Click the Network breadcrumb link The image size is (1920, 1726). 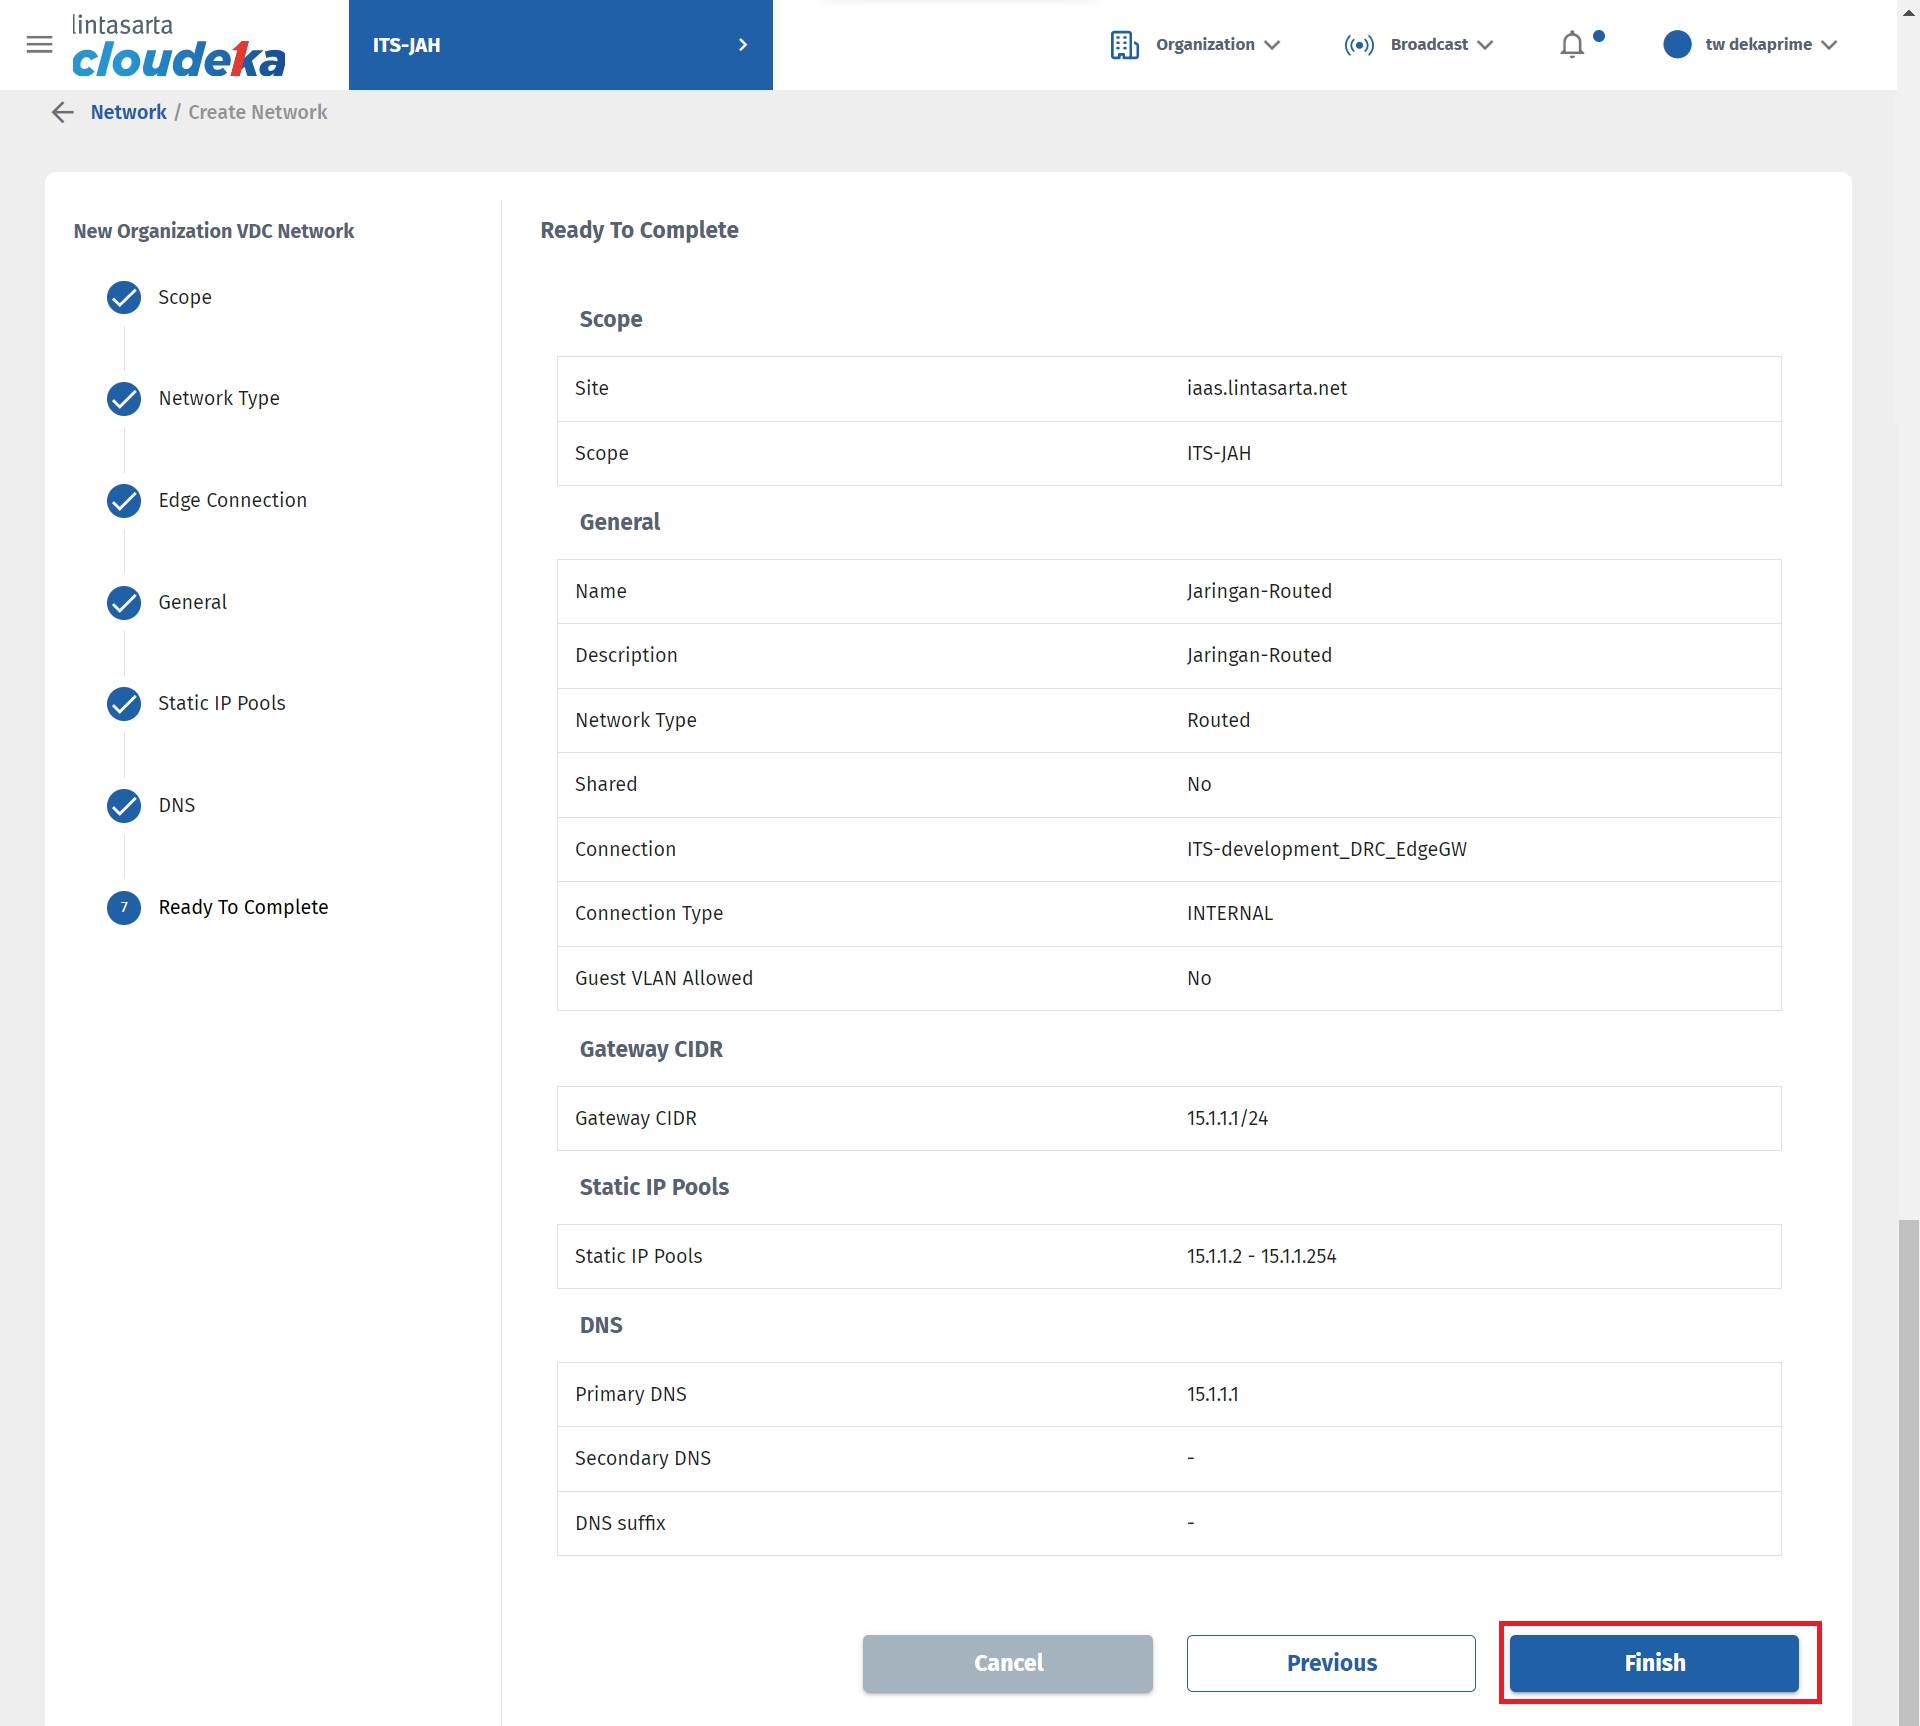[128, 112]
